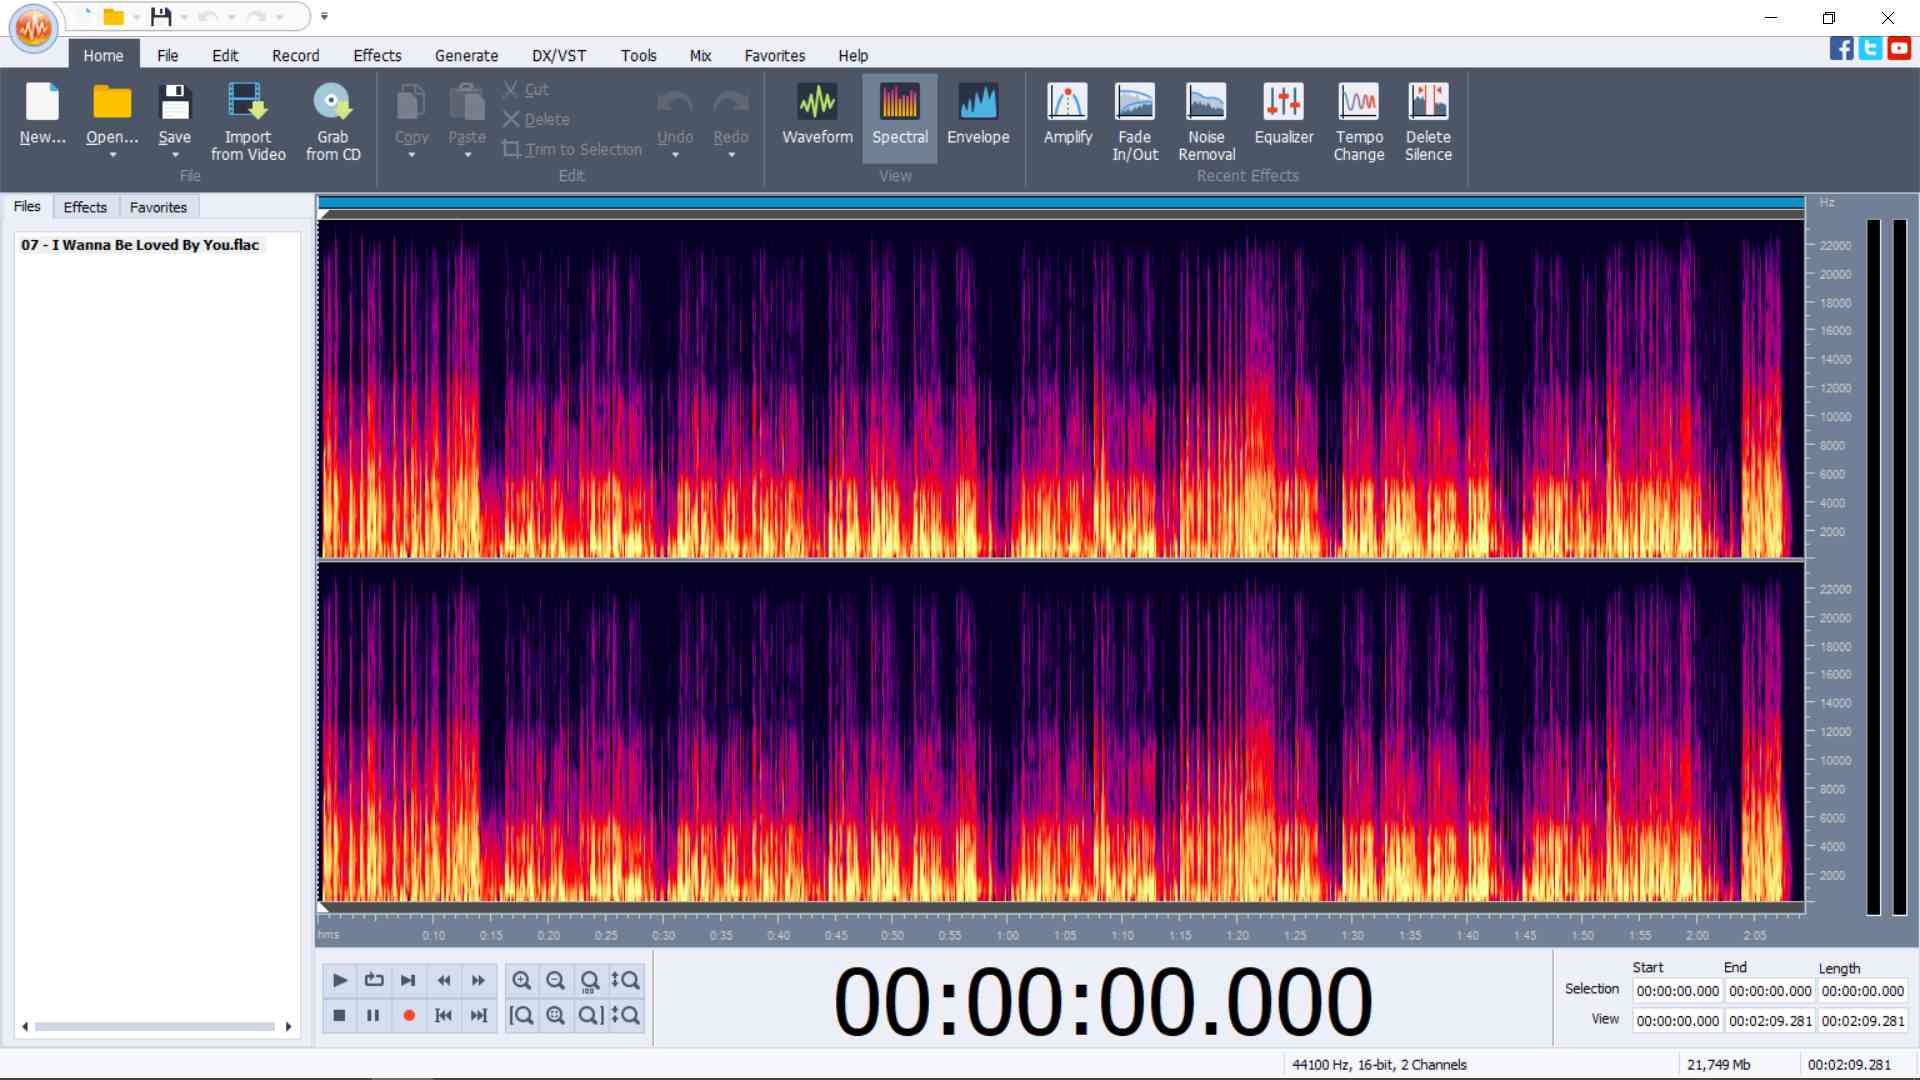Open the DX/VST ribbon tab
1920x1080 pixels.
tap(559, 55)
